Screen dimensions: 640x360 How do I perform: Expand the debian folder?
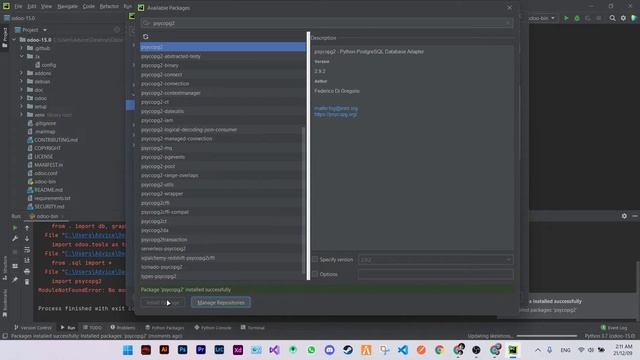22,81
